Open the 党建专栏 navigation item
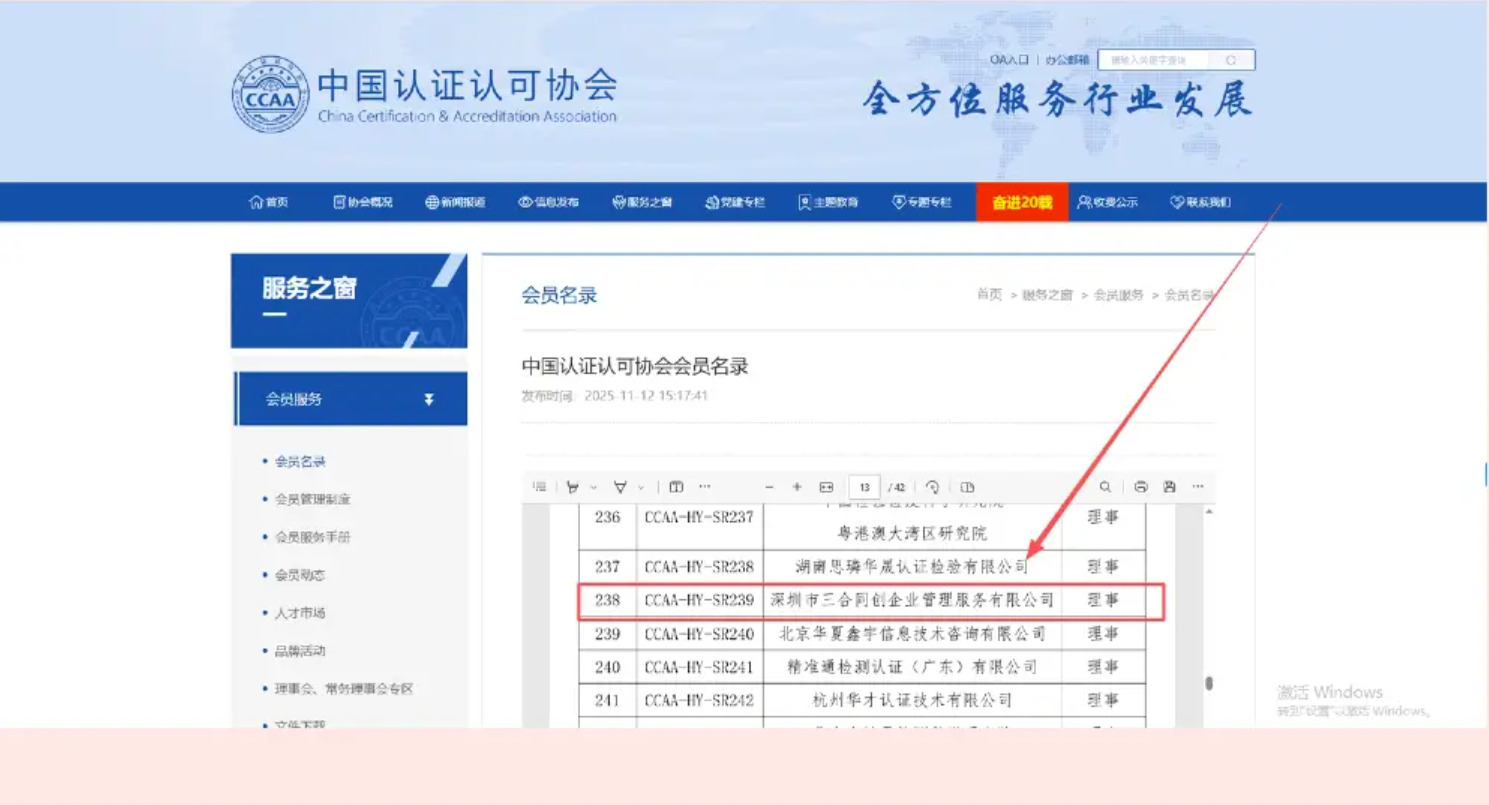Viewport: 1489px width, 805px height. [x=735, y=202]
